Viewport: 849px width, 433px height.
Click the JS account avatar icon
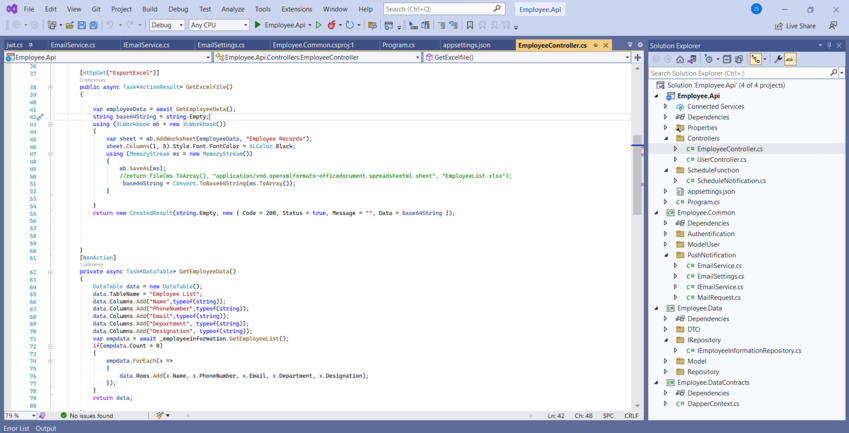click(x=756, y=9)
